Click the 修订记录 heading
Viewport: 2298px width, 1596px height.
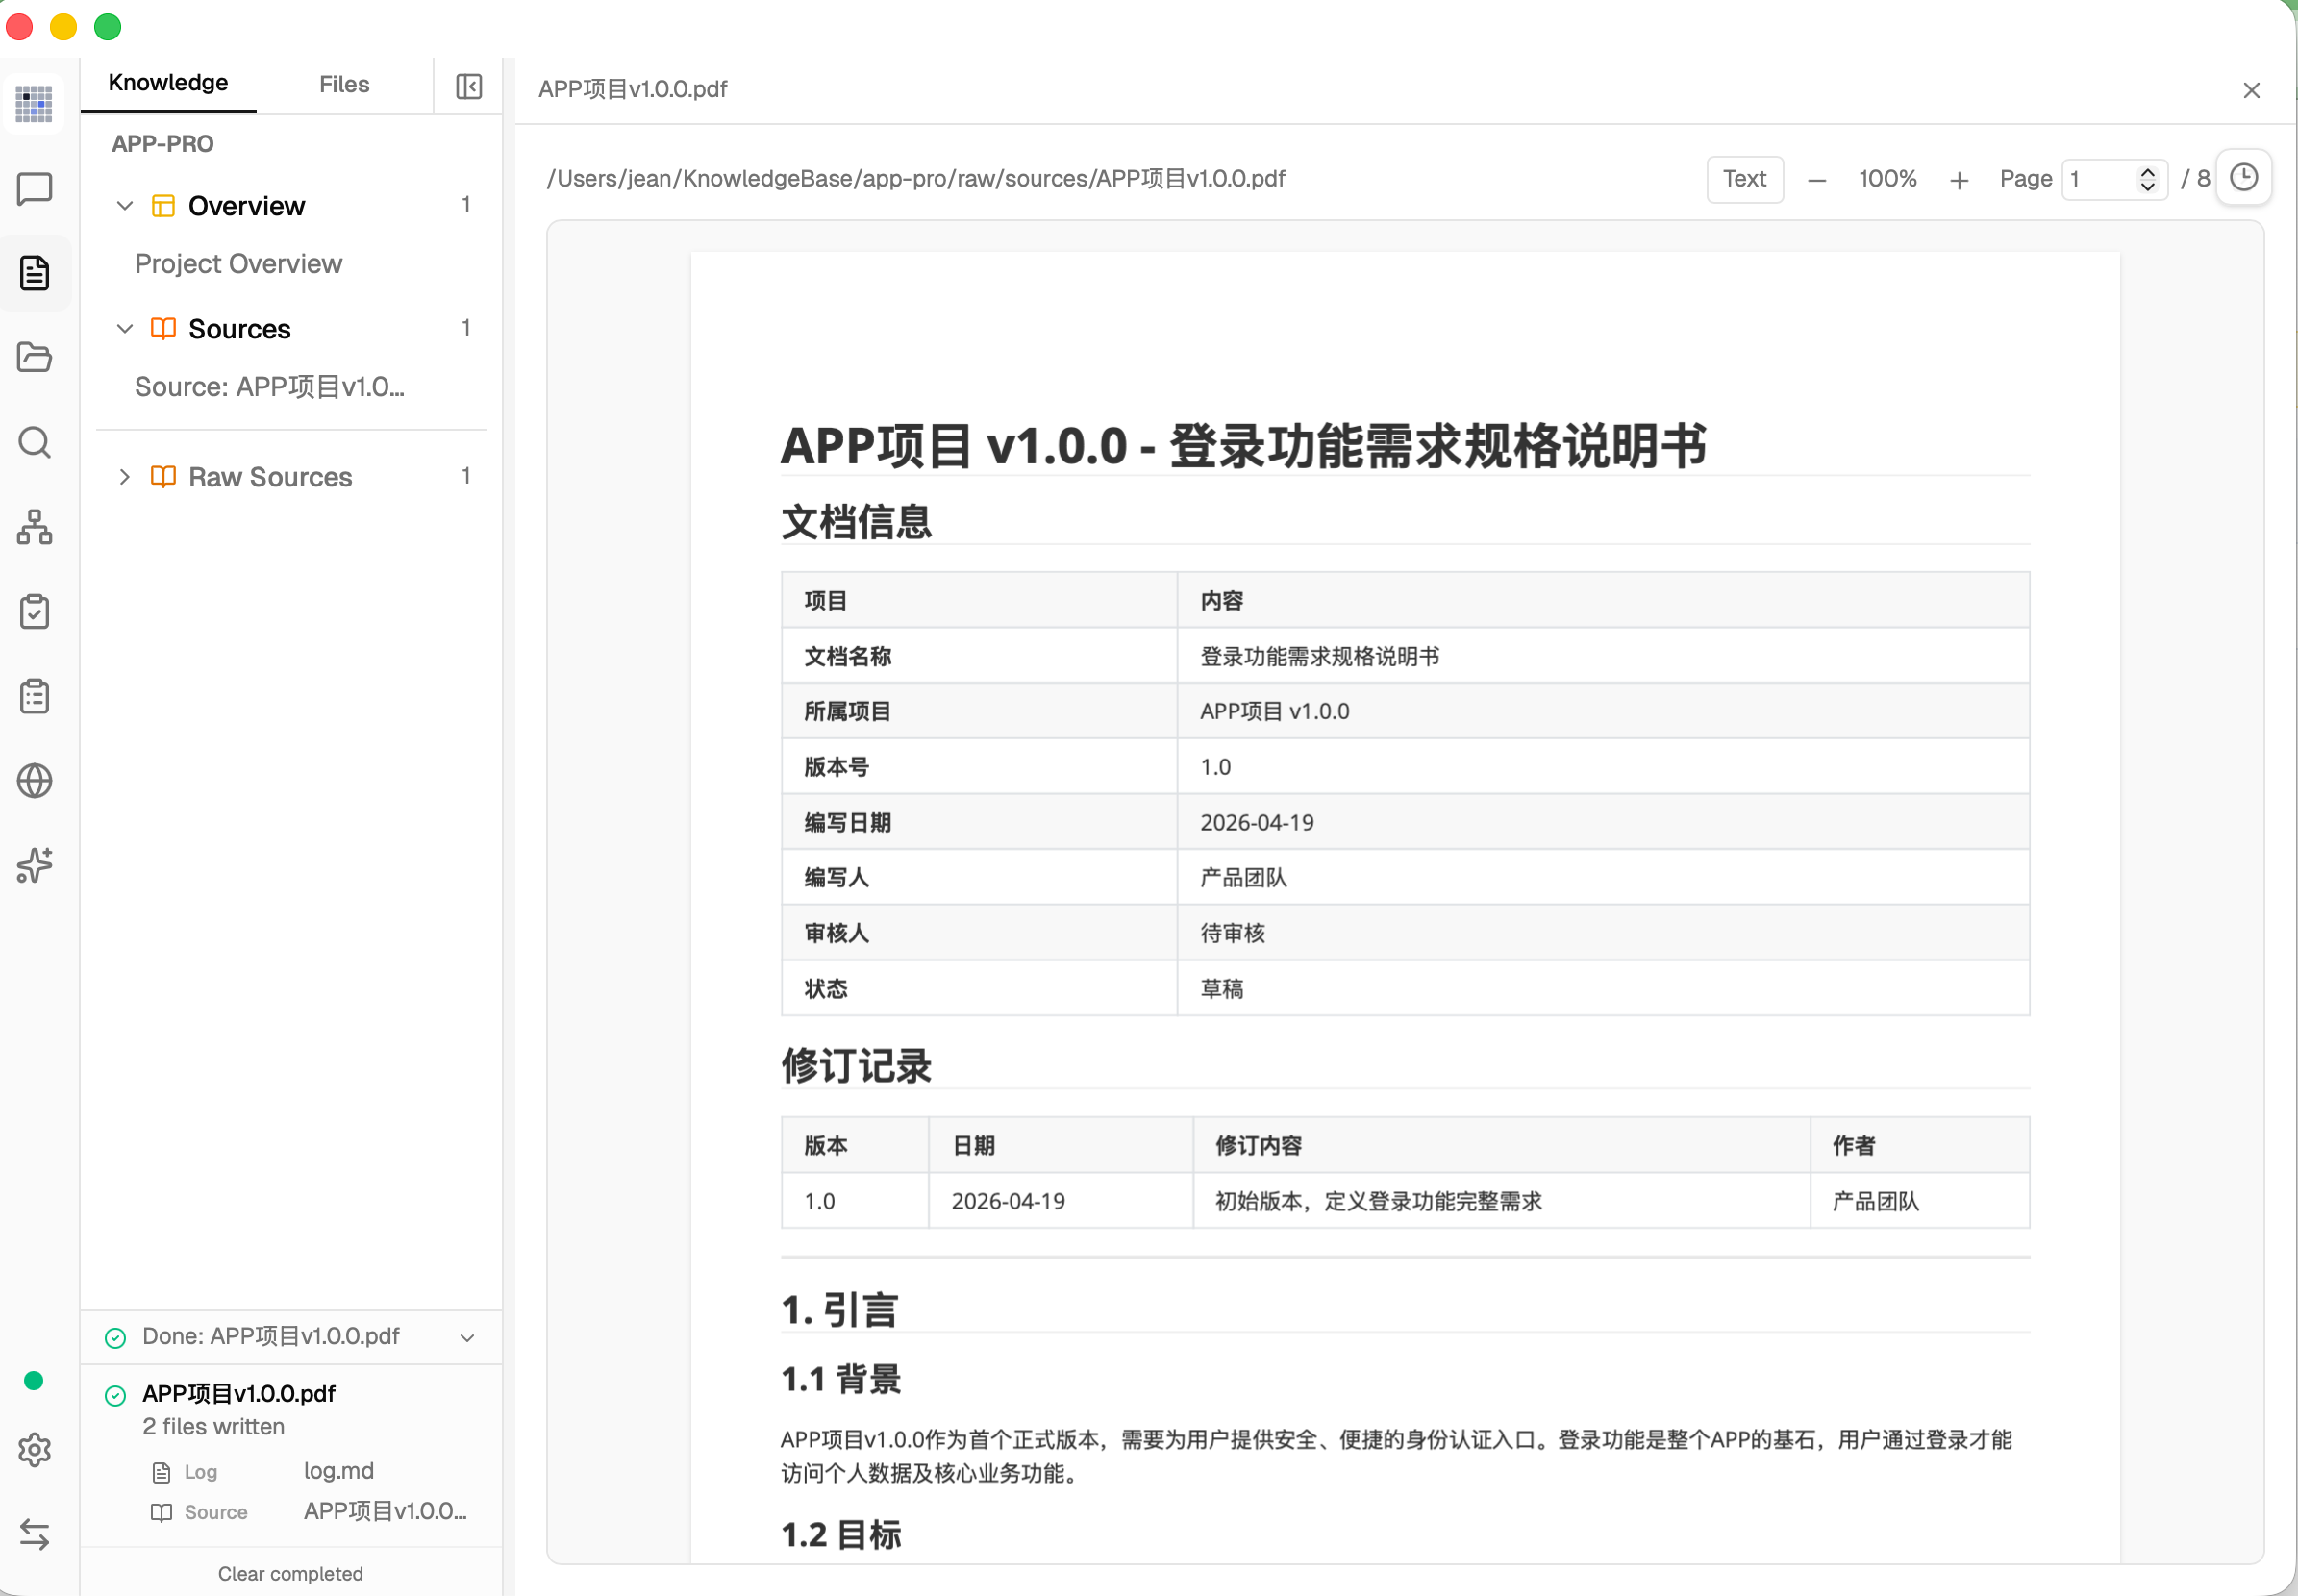coord(856,1065)
